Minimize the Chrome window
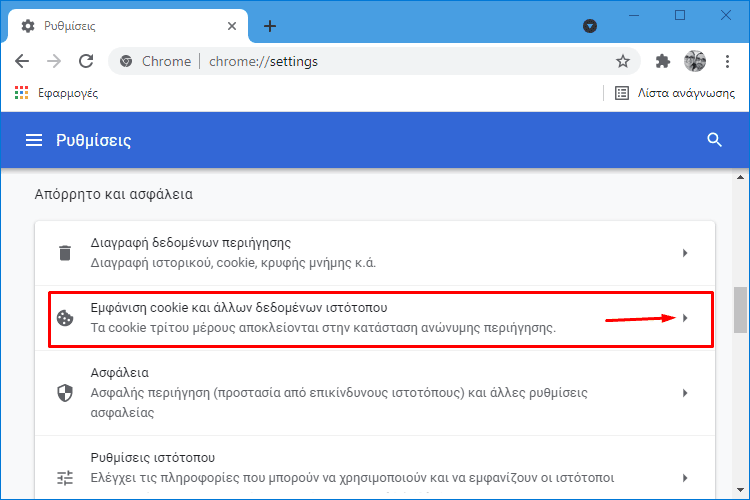Screen dimensions: 750x500 (634, 15)
